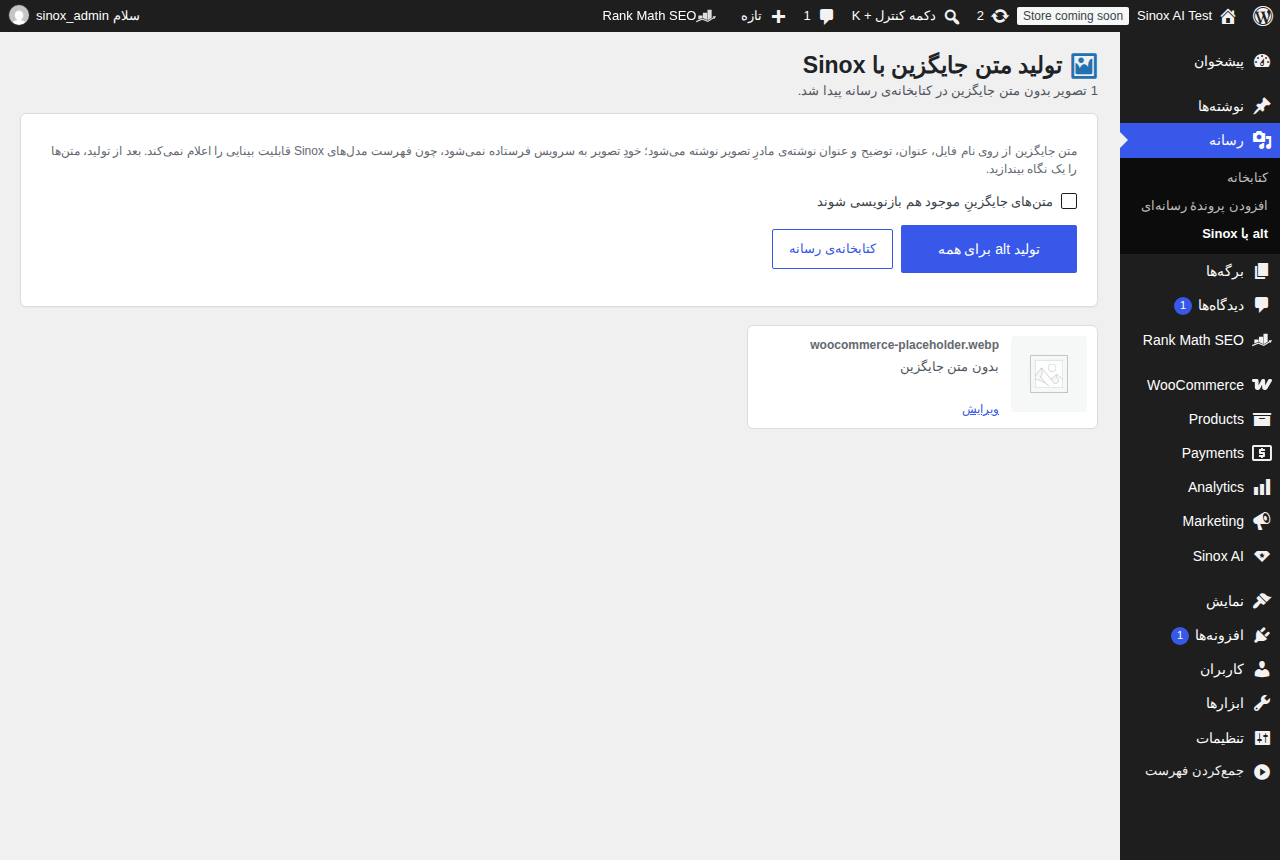The height and width of the screenshot is (860, 1280).
Task: Click کتابخانه‌ی رسانه outlined button
Action: click(832, 249)
